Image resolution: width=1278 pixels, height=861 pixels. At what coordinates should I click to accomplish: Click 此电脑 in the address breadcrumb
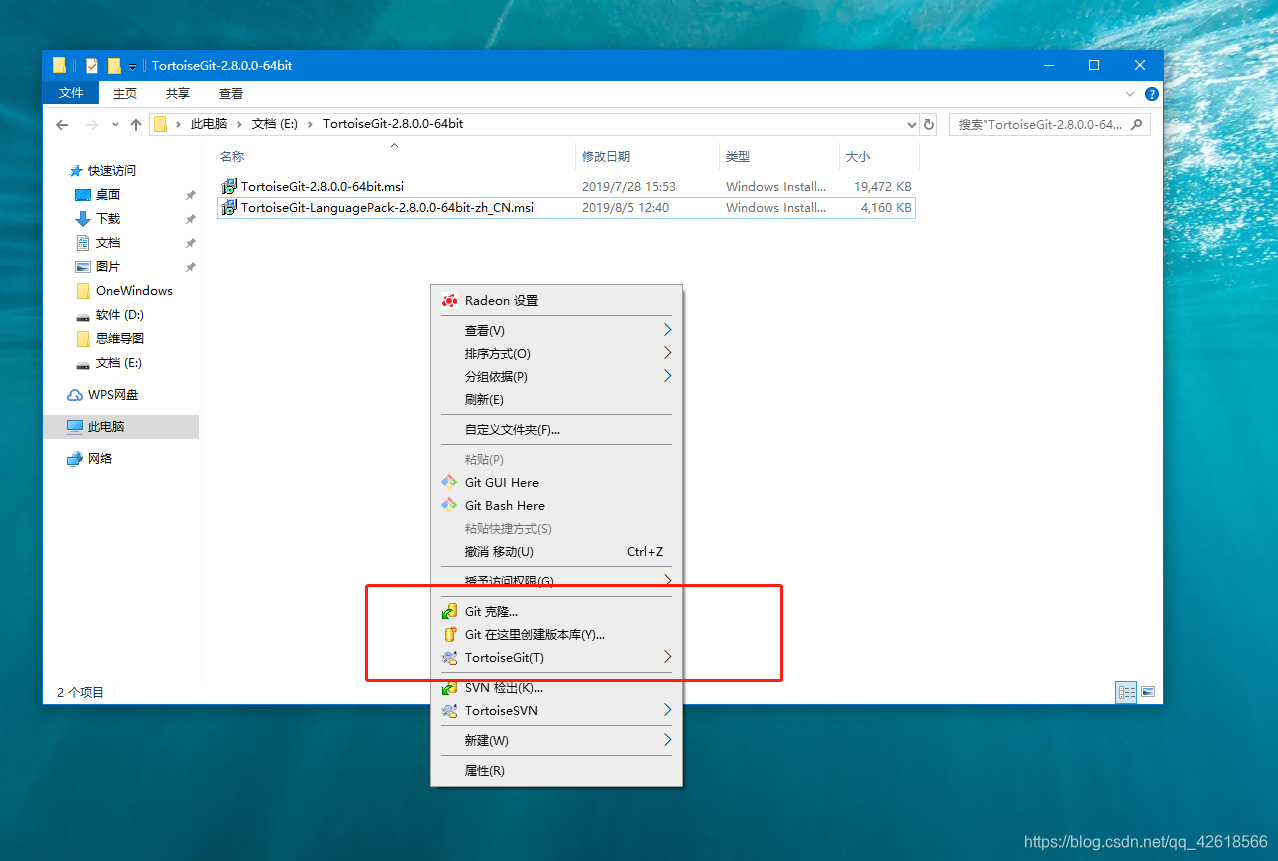coord(209,124)
